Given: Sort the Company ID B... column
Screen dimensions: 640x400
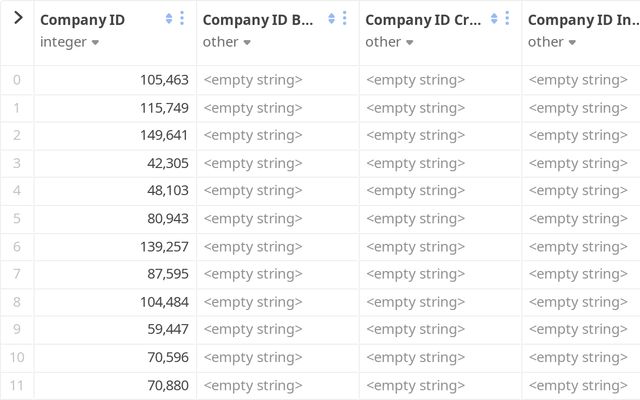Looking at the screenshot, I should (332, 19).
